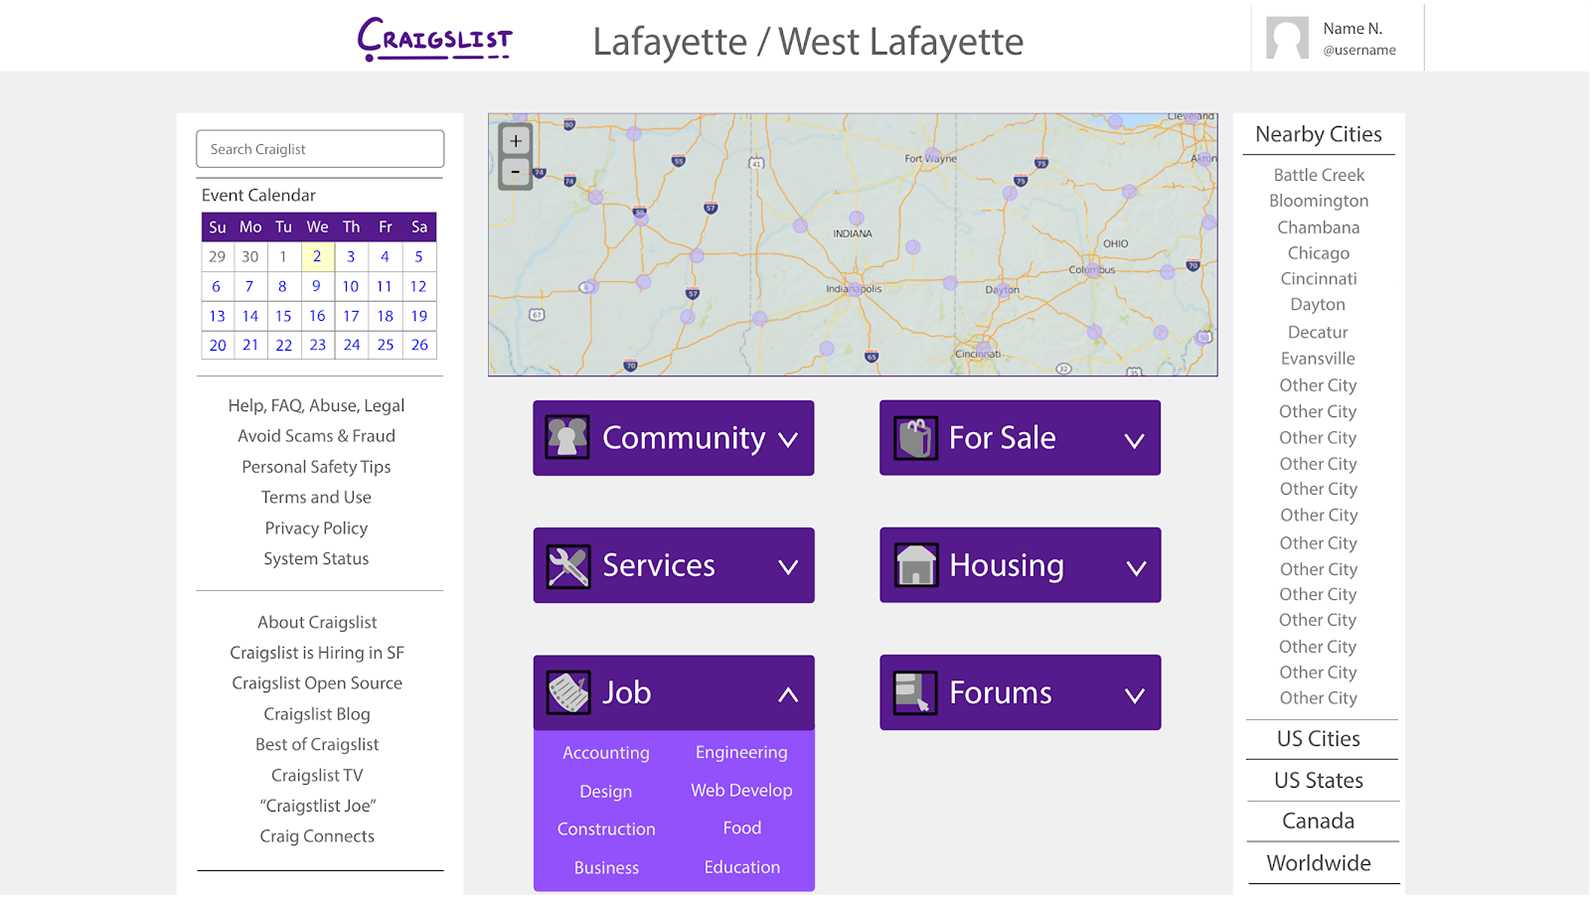1590x900 pixels.
Task: Open Craigslist is Hiring in SF link
Action: 317,653
